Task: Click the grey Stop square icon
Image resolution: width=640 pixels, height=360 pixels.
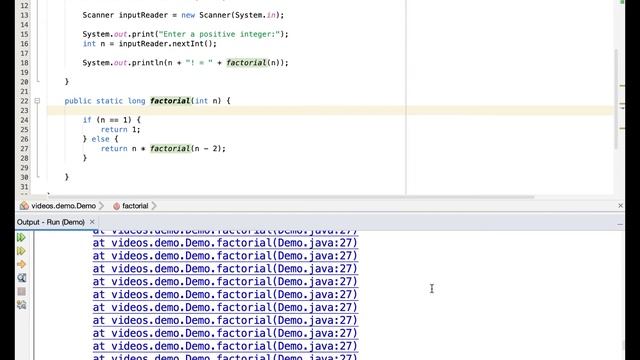Action: coord(21,291)
